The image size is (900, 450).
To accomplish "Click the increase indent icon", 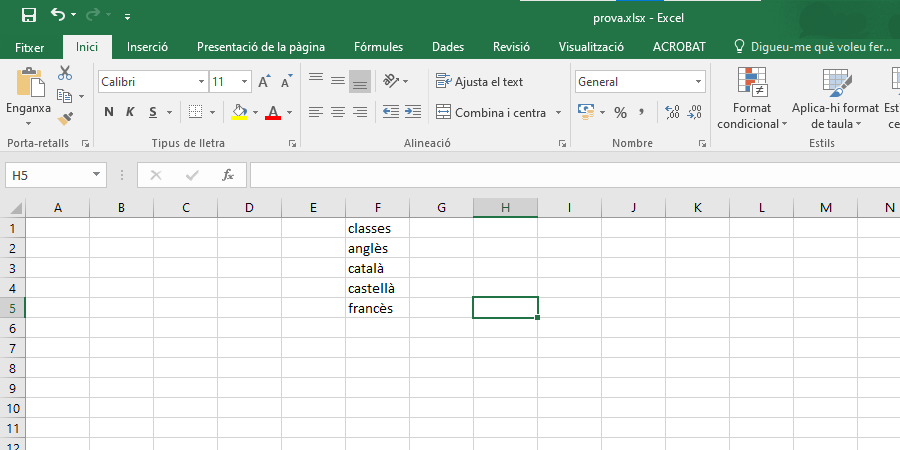I will point(412,112).
